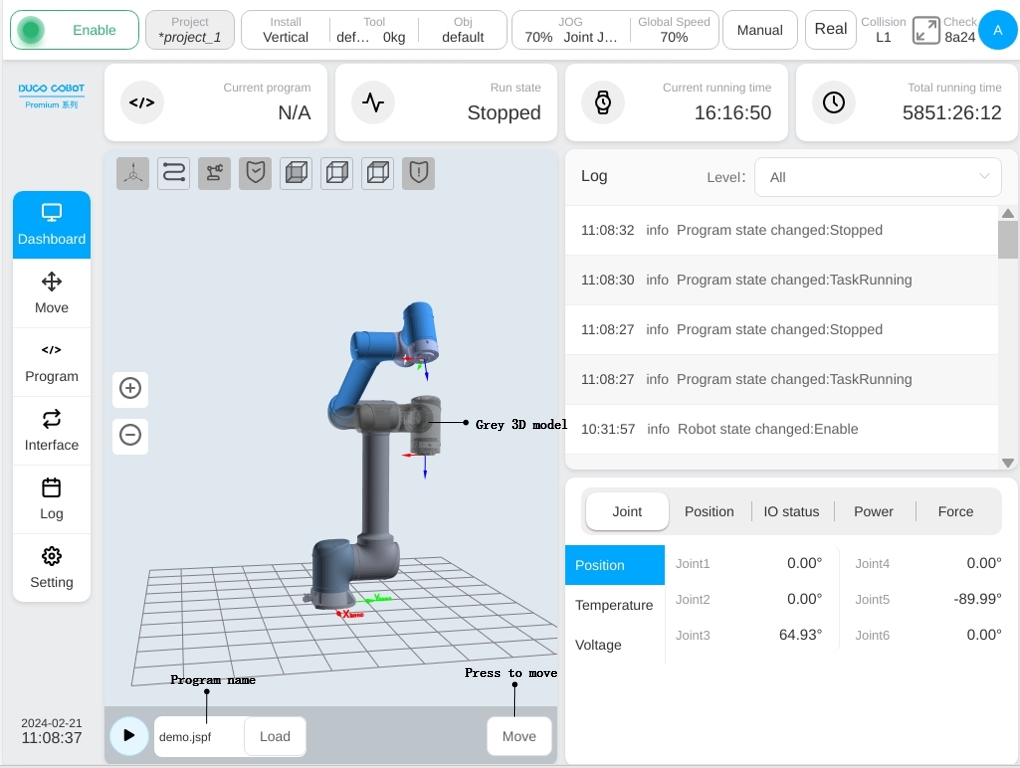This screenshot has height=768, width=1020.
Task: Toggle the trajectory path display icon
Action: 174,174
